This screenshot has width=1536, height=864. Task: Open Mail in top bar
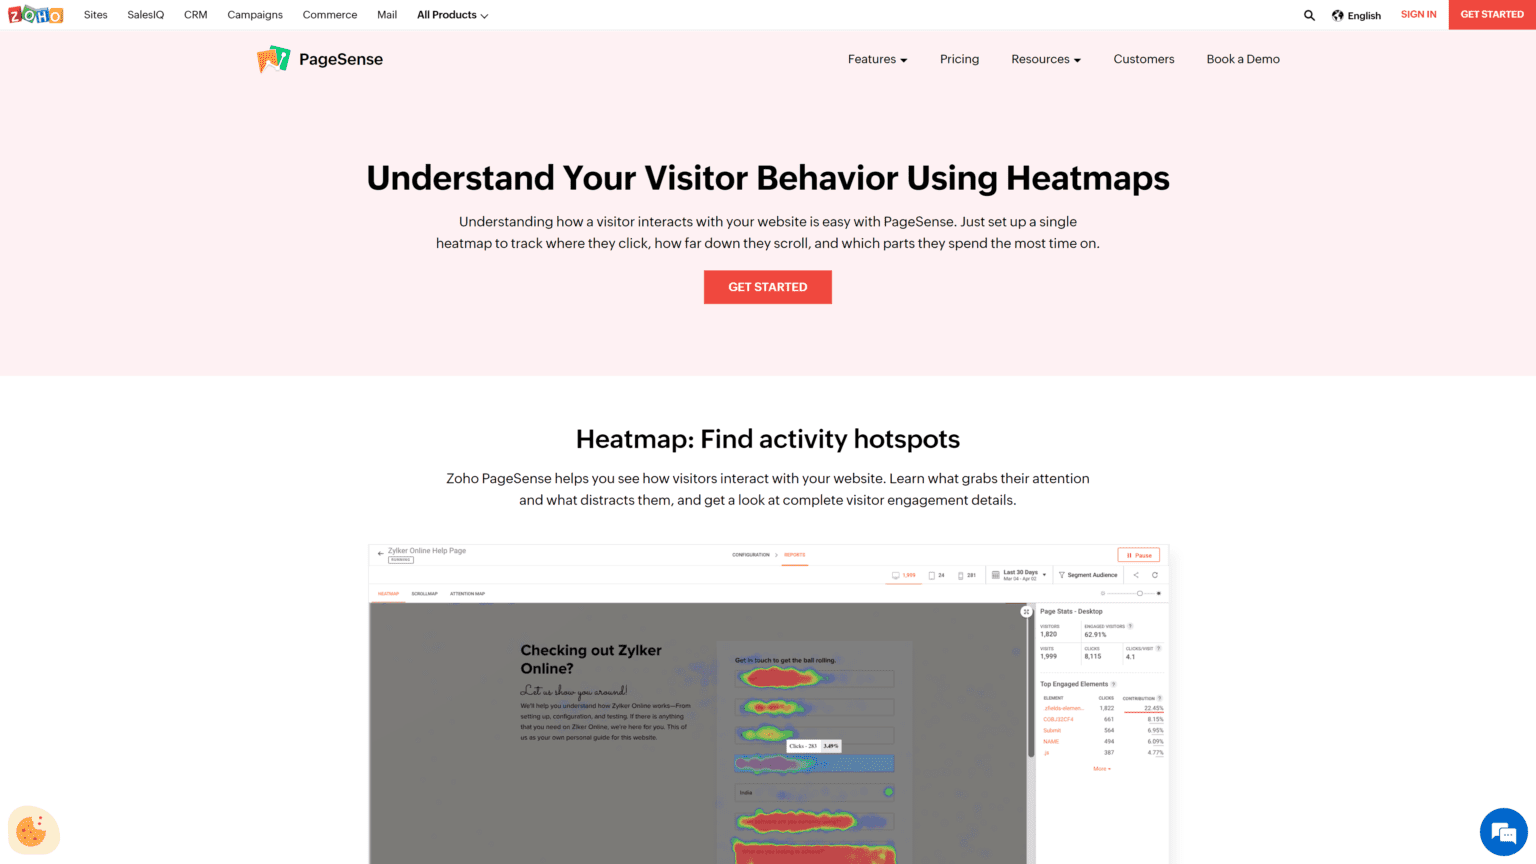[387, 15]
